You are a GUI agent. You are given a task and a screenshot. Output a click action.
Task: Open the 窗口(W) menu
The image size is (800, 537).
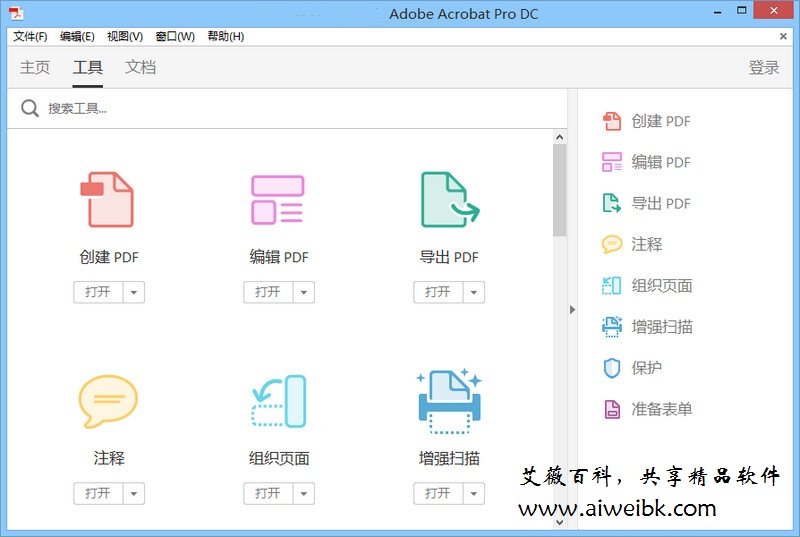click(175, 36)
